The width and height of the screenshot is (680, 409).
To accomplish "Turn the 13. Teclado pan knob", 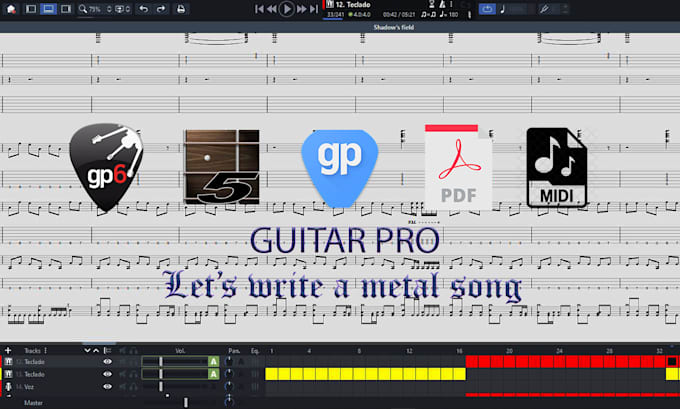I will point(229,374).
